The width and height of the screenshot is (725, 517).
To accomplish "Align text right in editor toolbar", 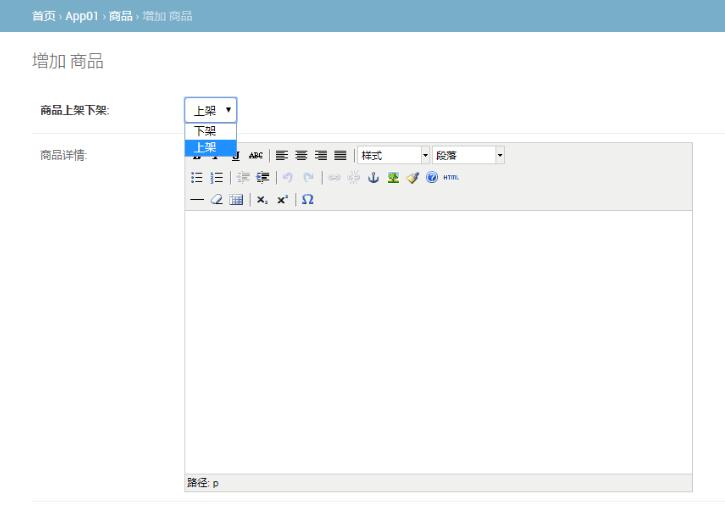I will tap(321, 155).
